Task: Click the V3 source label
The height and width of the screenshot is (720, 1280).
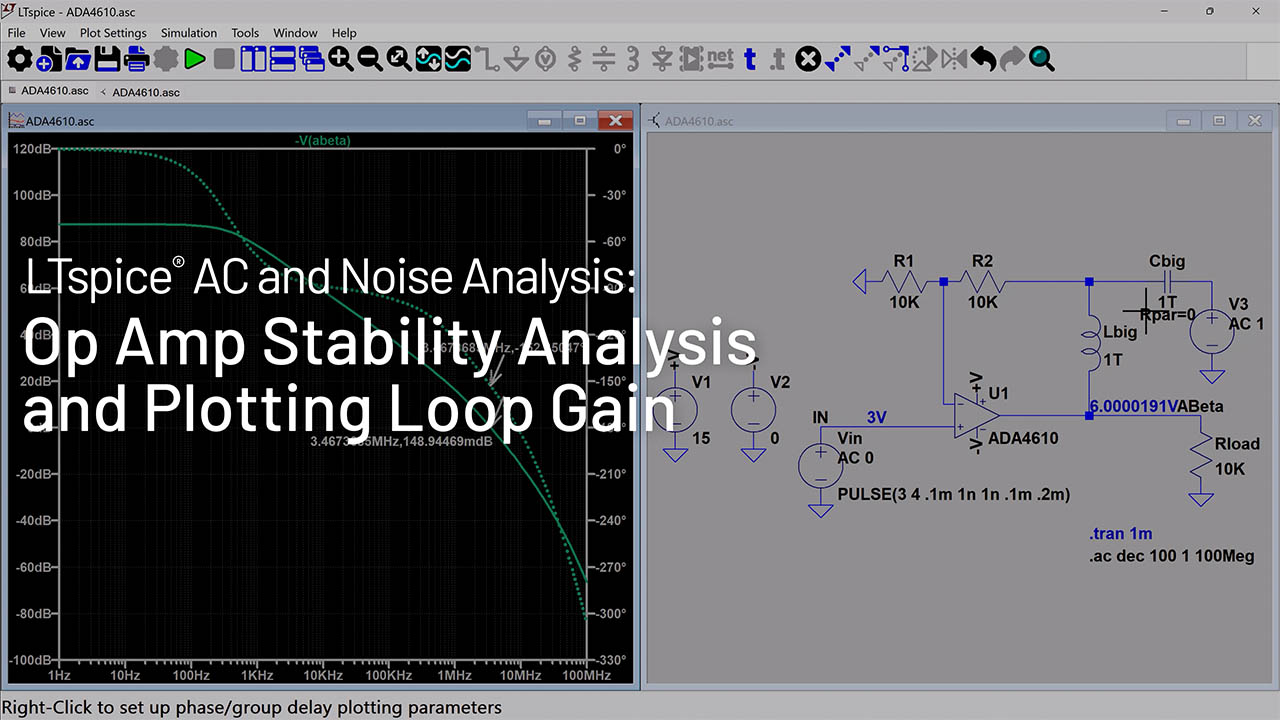Action: click(1239, 304)
